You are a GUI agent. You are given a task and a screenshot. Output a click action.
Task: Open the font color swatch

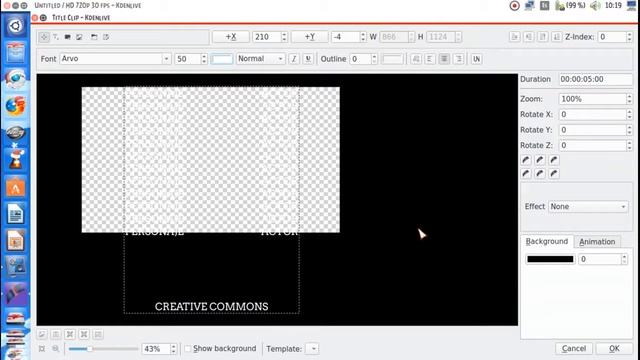tap(222, 59)
